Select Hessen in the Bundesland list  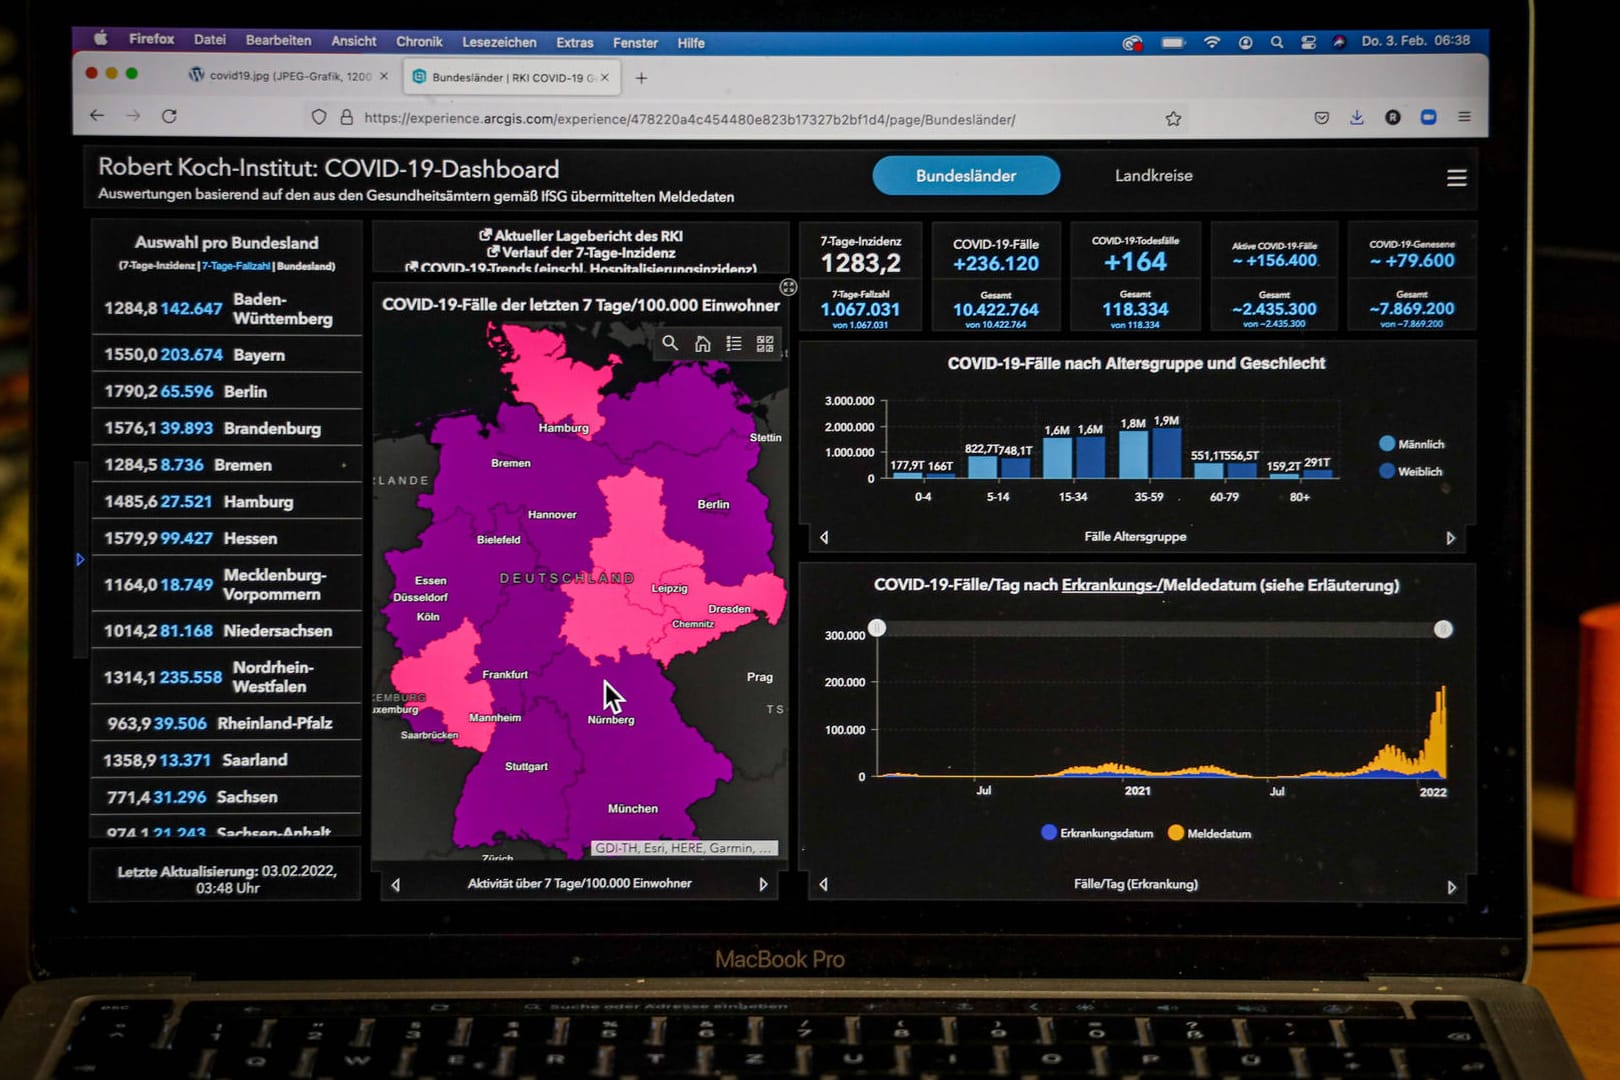[x=227, y=538]
